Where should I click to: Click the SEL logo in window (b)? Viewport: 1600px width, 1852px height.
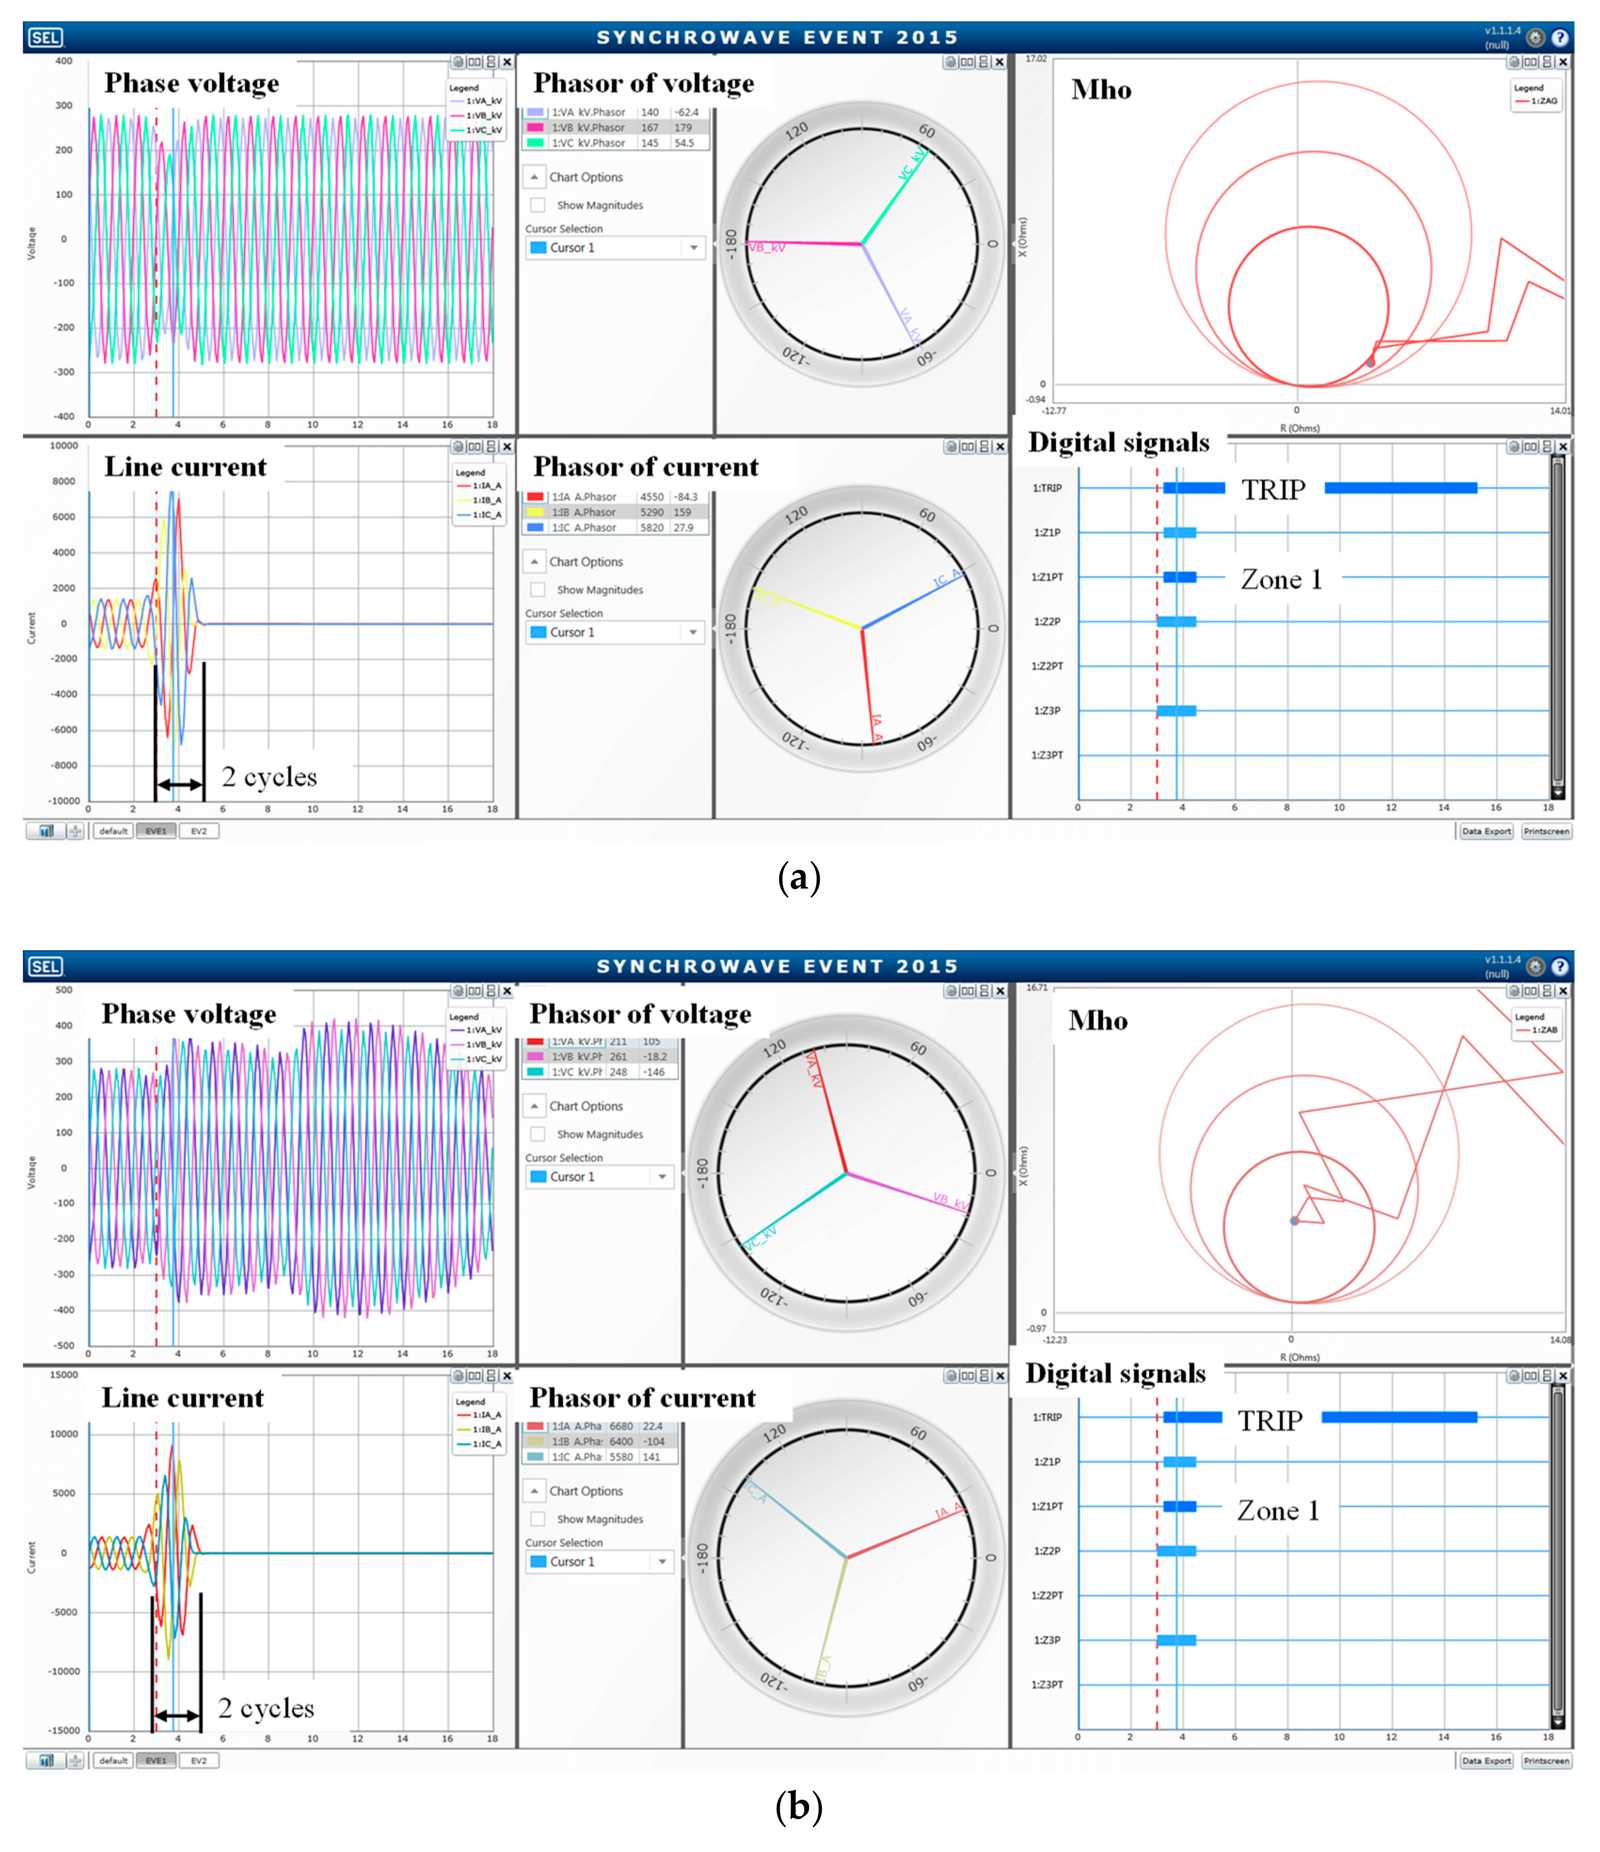tap(45, 966)
